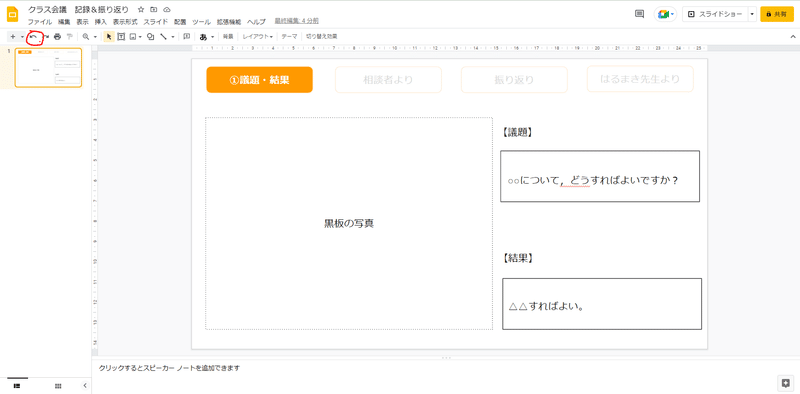Open the ツール menu
Screen dimensions: 800x394
click(202, 22)
